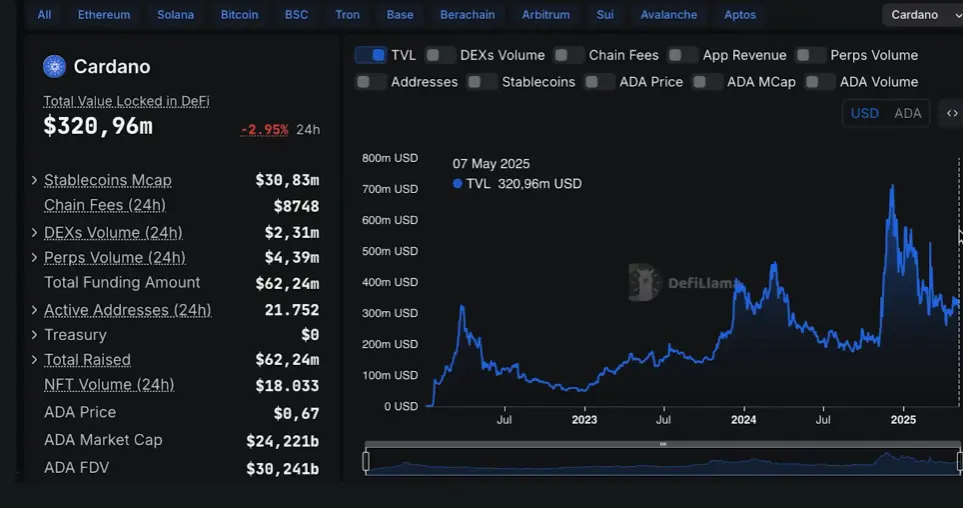
Task: Expand the Perps Volume (24h) row
Action: [34, 257]
